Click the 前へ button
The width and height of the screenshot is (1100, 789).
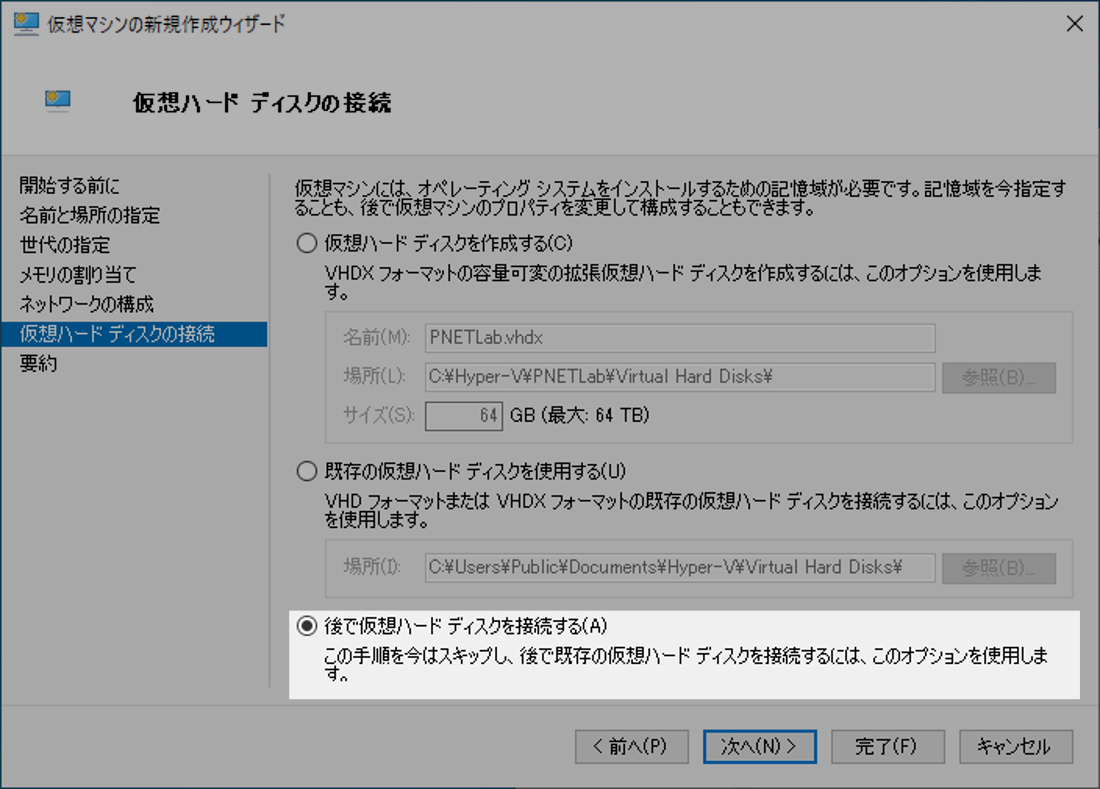pos(631,746)
